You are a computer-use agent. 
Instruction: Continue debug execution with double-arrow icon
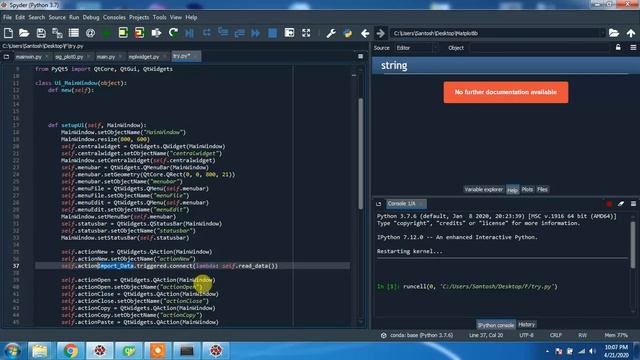[x=256, y=33]
